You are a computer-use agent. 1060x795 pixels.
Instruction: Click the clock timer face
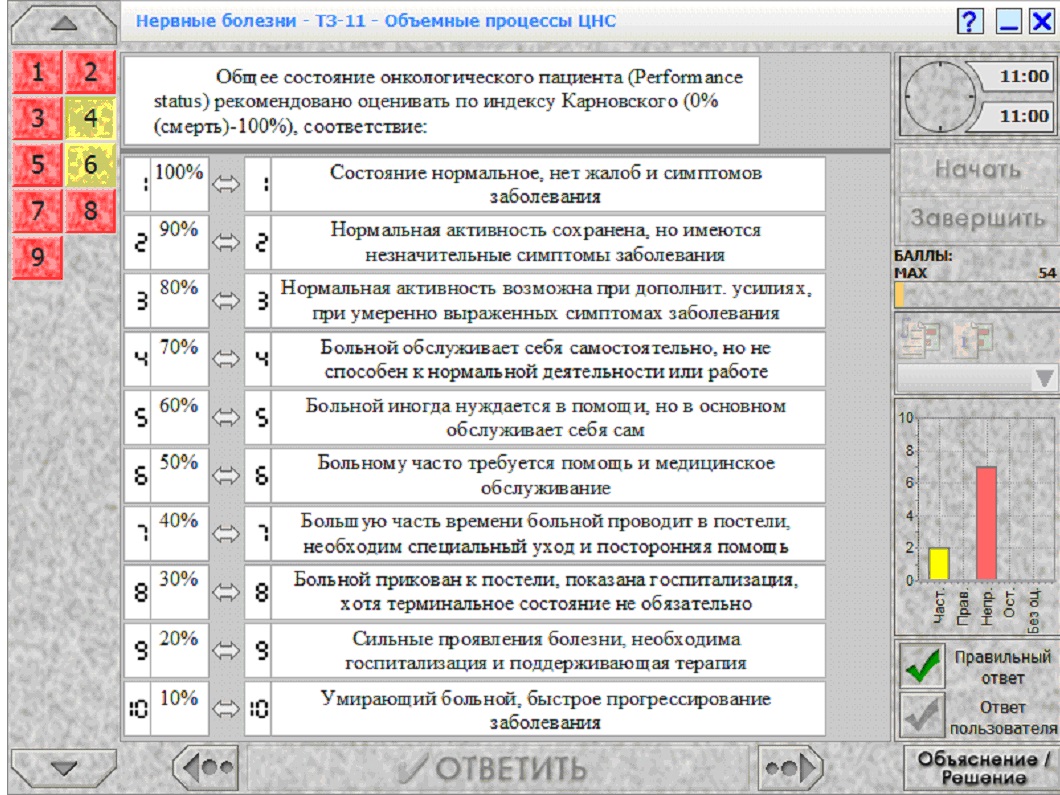pyautogui.click(x=940, y=97)
